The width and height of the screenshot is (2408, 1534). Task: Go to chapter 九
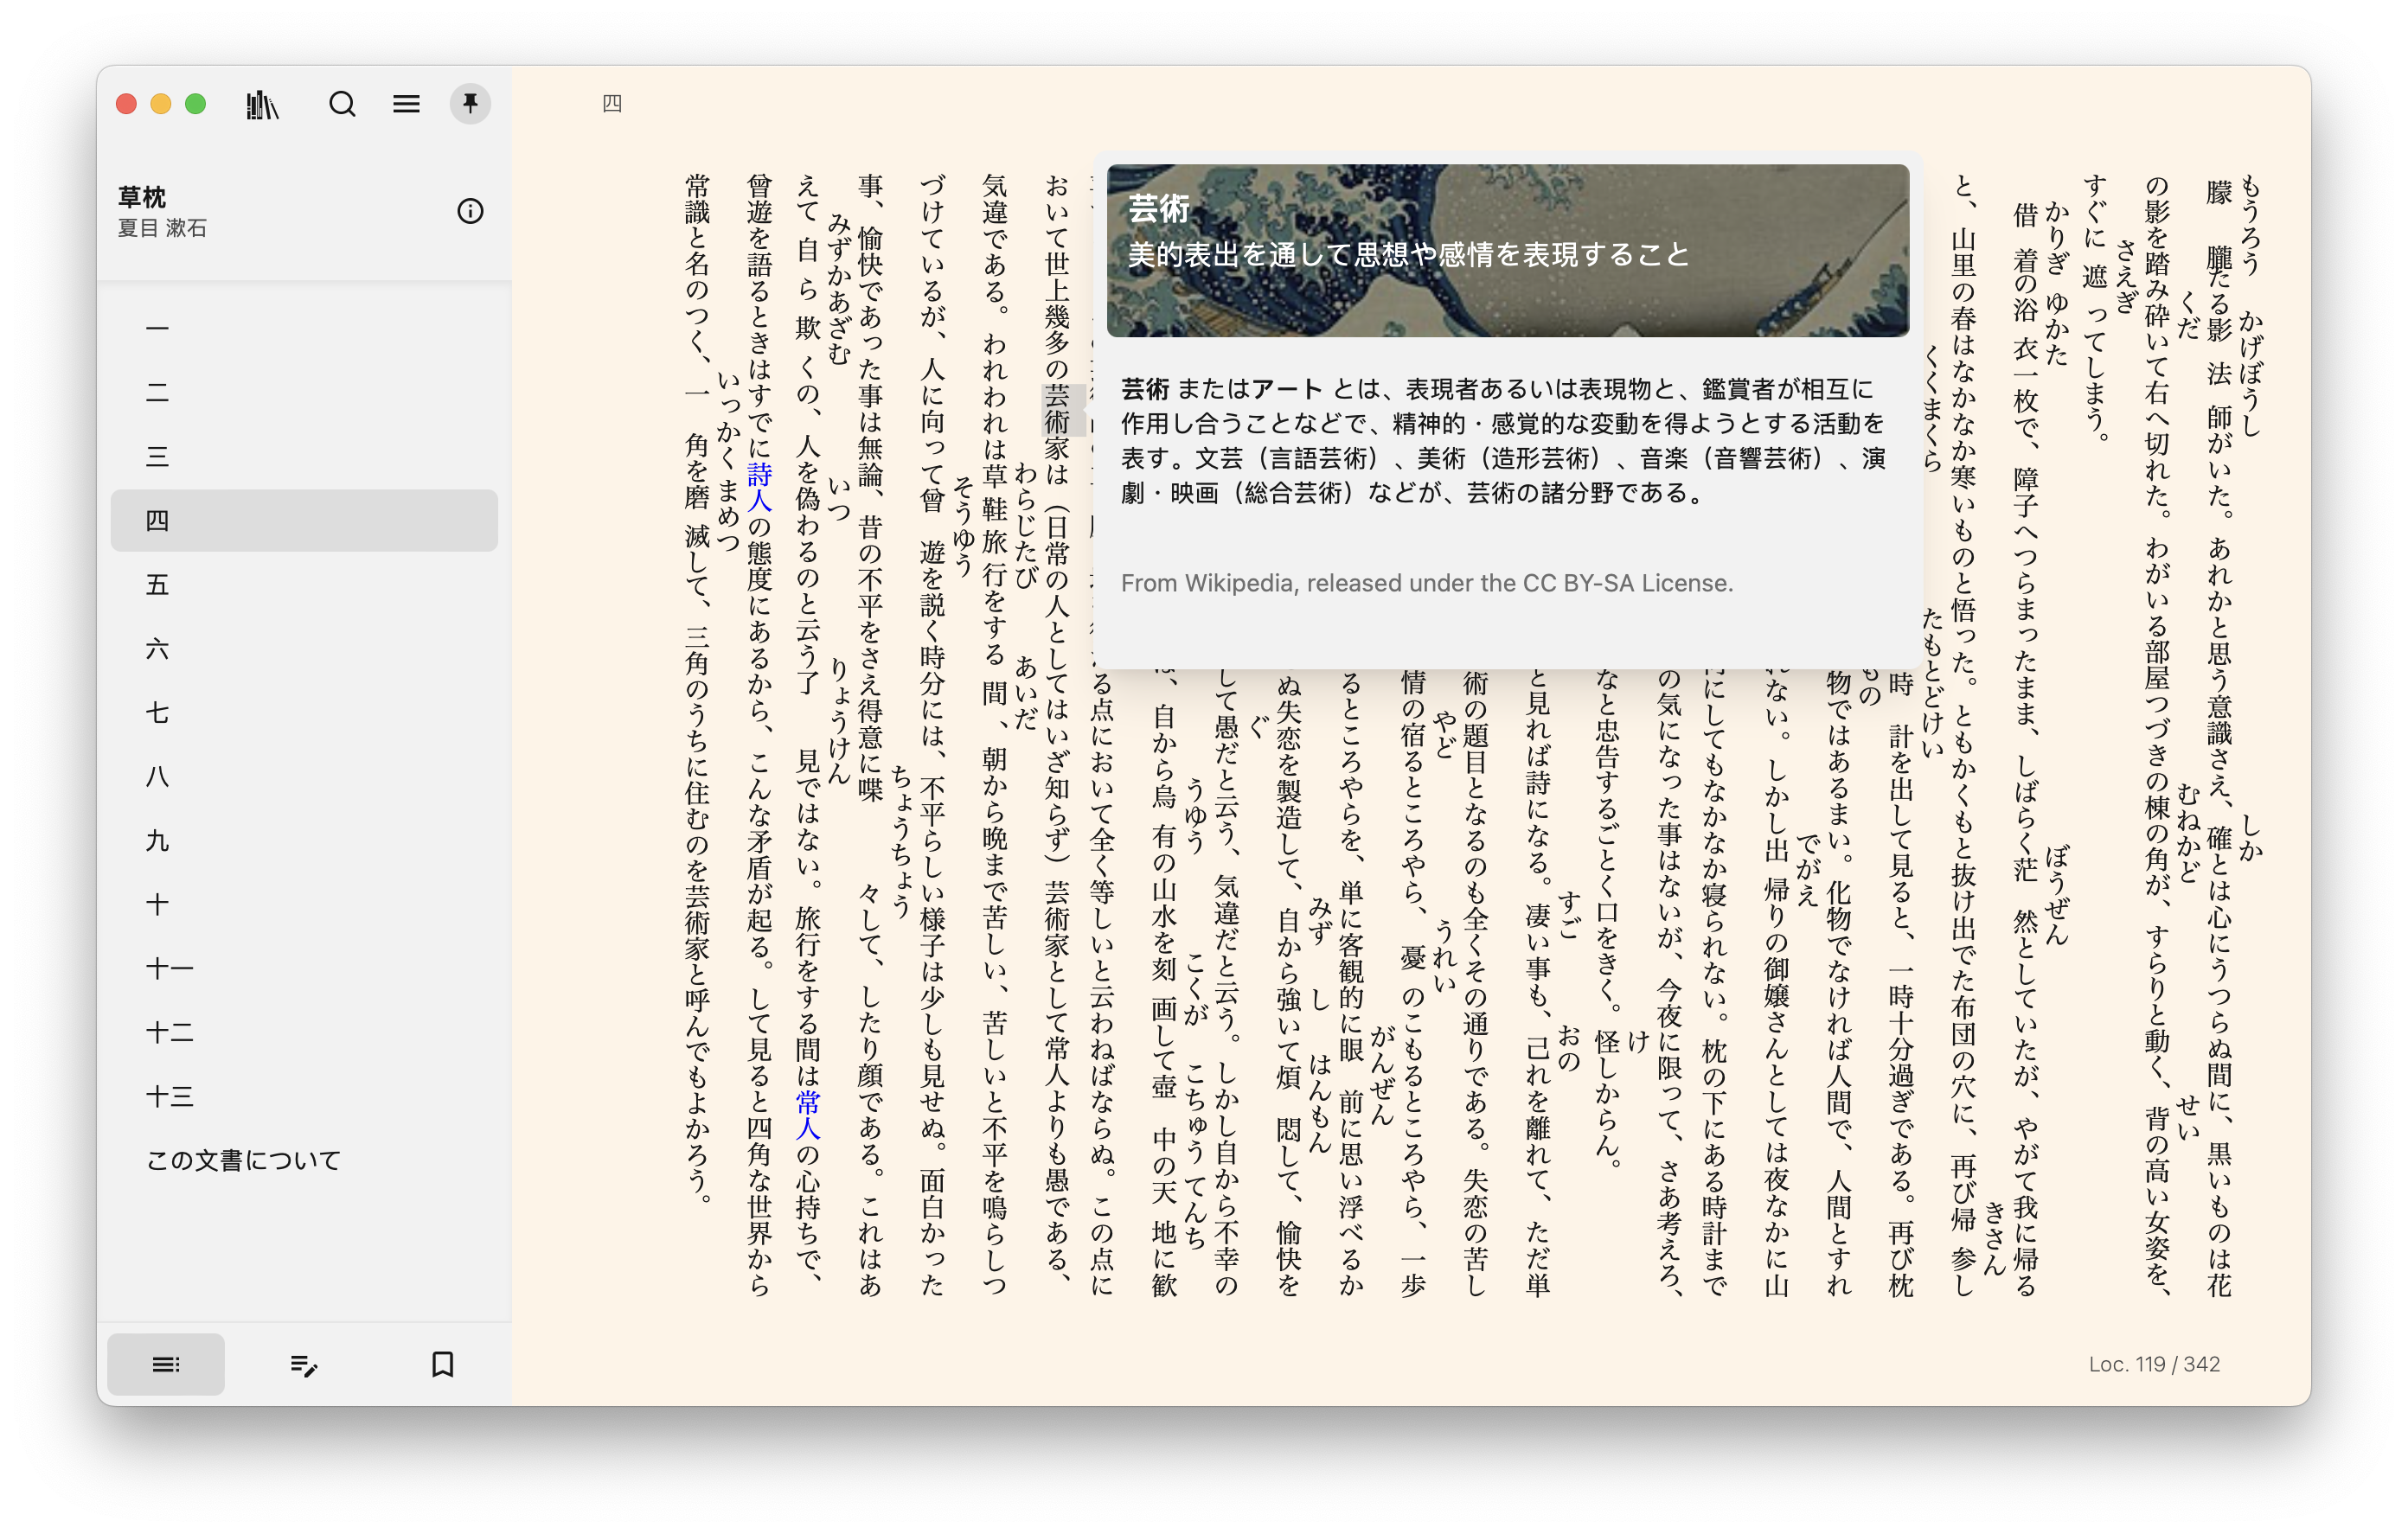point(158,840)
